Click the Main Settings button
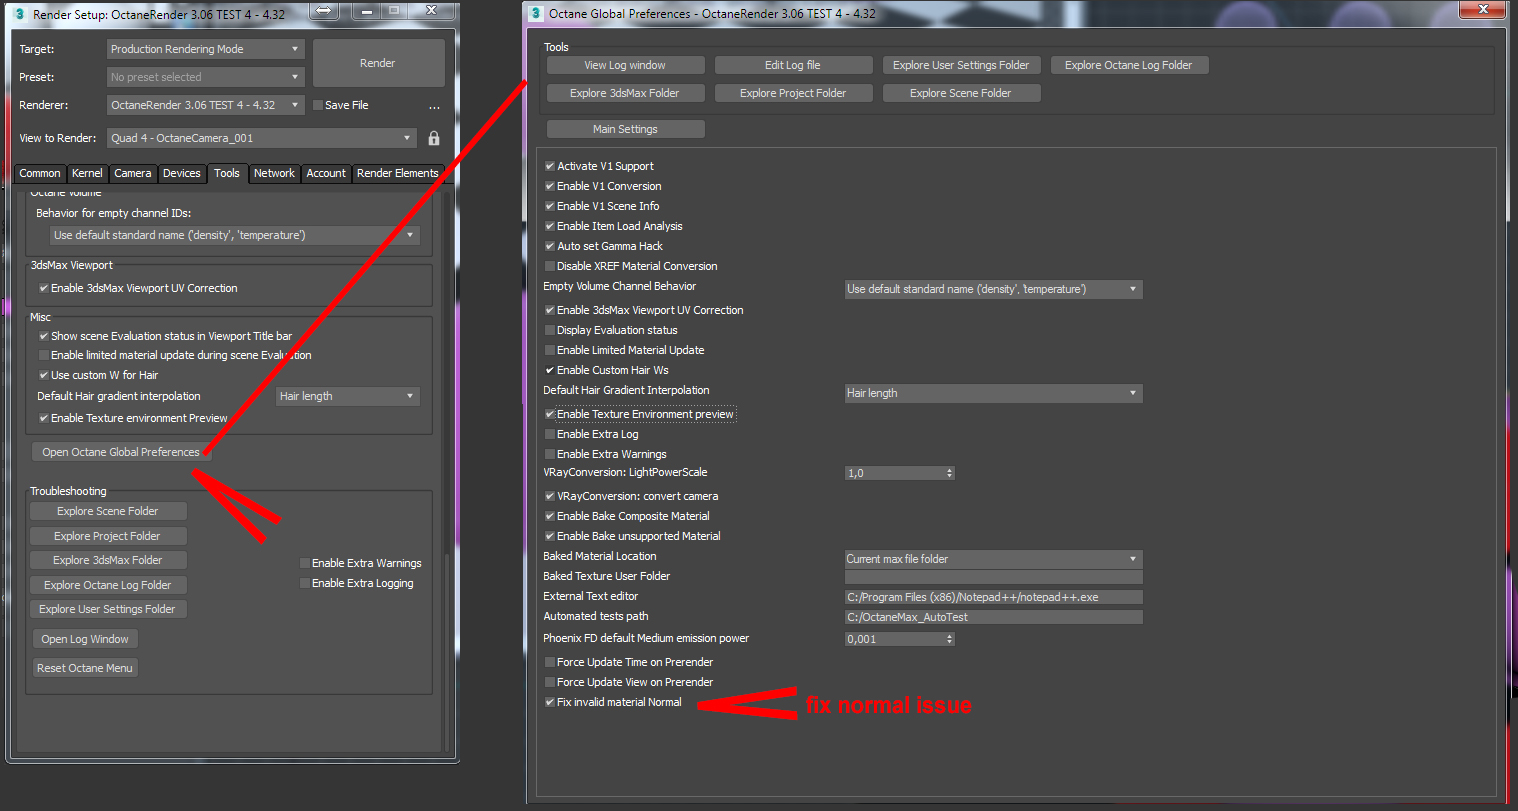The width and height of the screenshot is (1518, 811). click(x=625, y=129)
